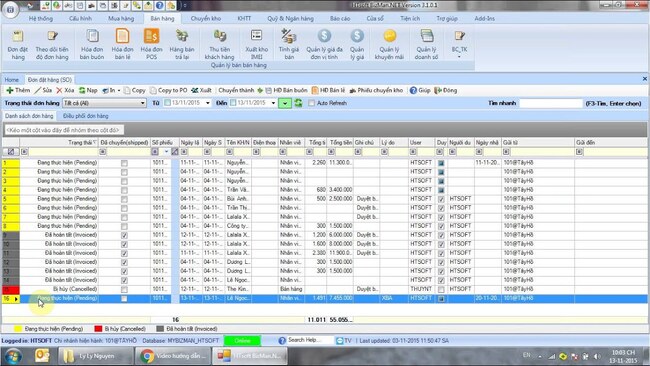Toggle Duyệt checkbox in row 15
The image size is (650, 366).
(441, 290)
